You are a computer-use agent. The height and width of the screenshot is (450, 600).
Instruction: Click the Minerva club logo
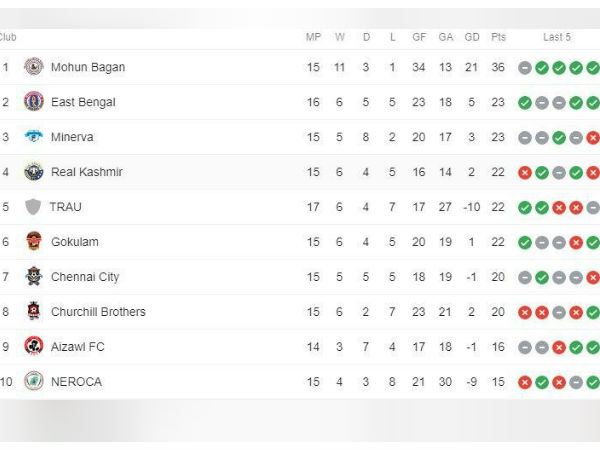pyautogui.click(x=34, y=136)
